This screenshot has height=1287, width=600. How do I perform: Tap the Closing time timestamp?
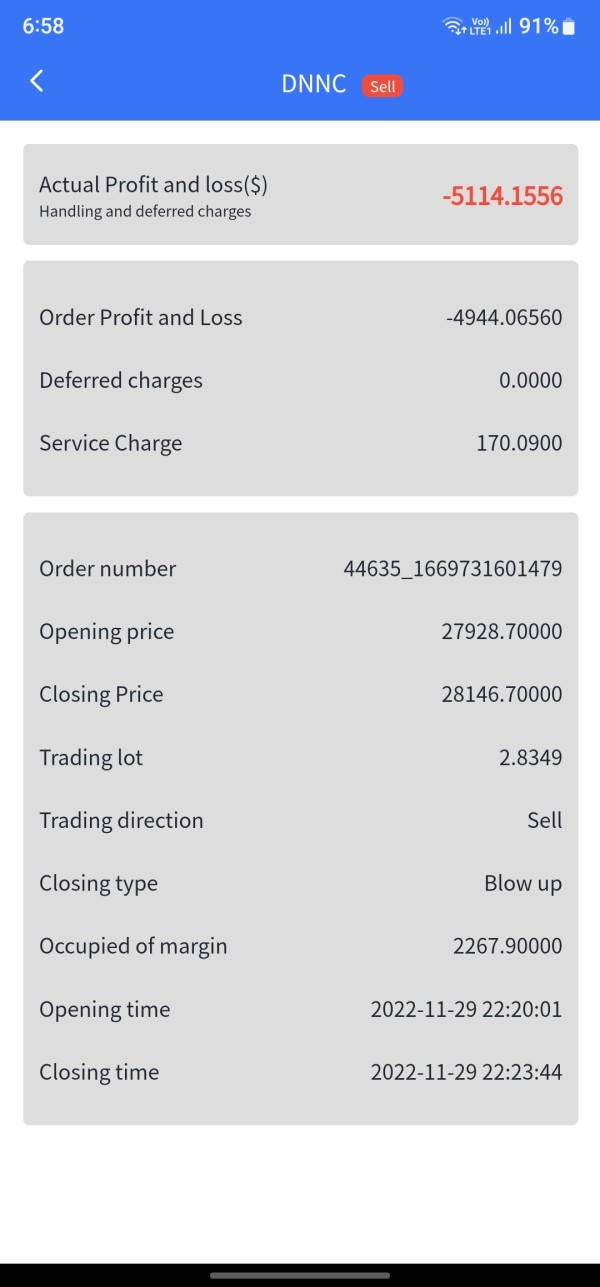(x=466, y=1073)
